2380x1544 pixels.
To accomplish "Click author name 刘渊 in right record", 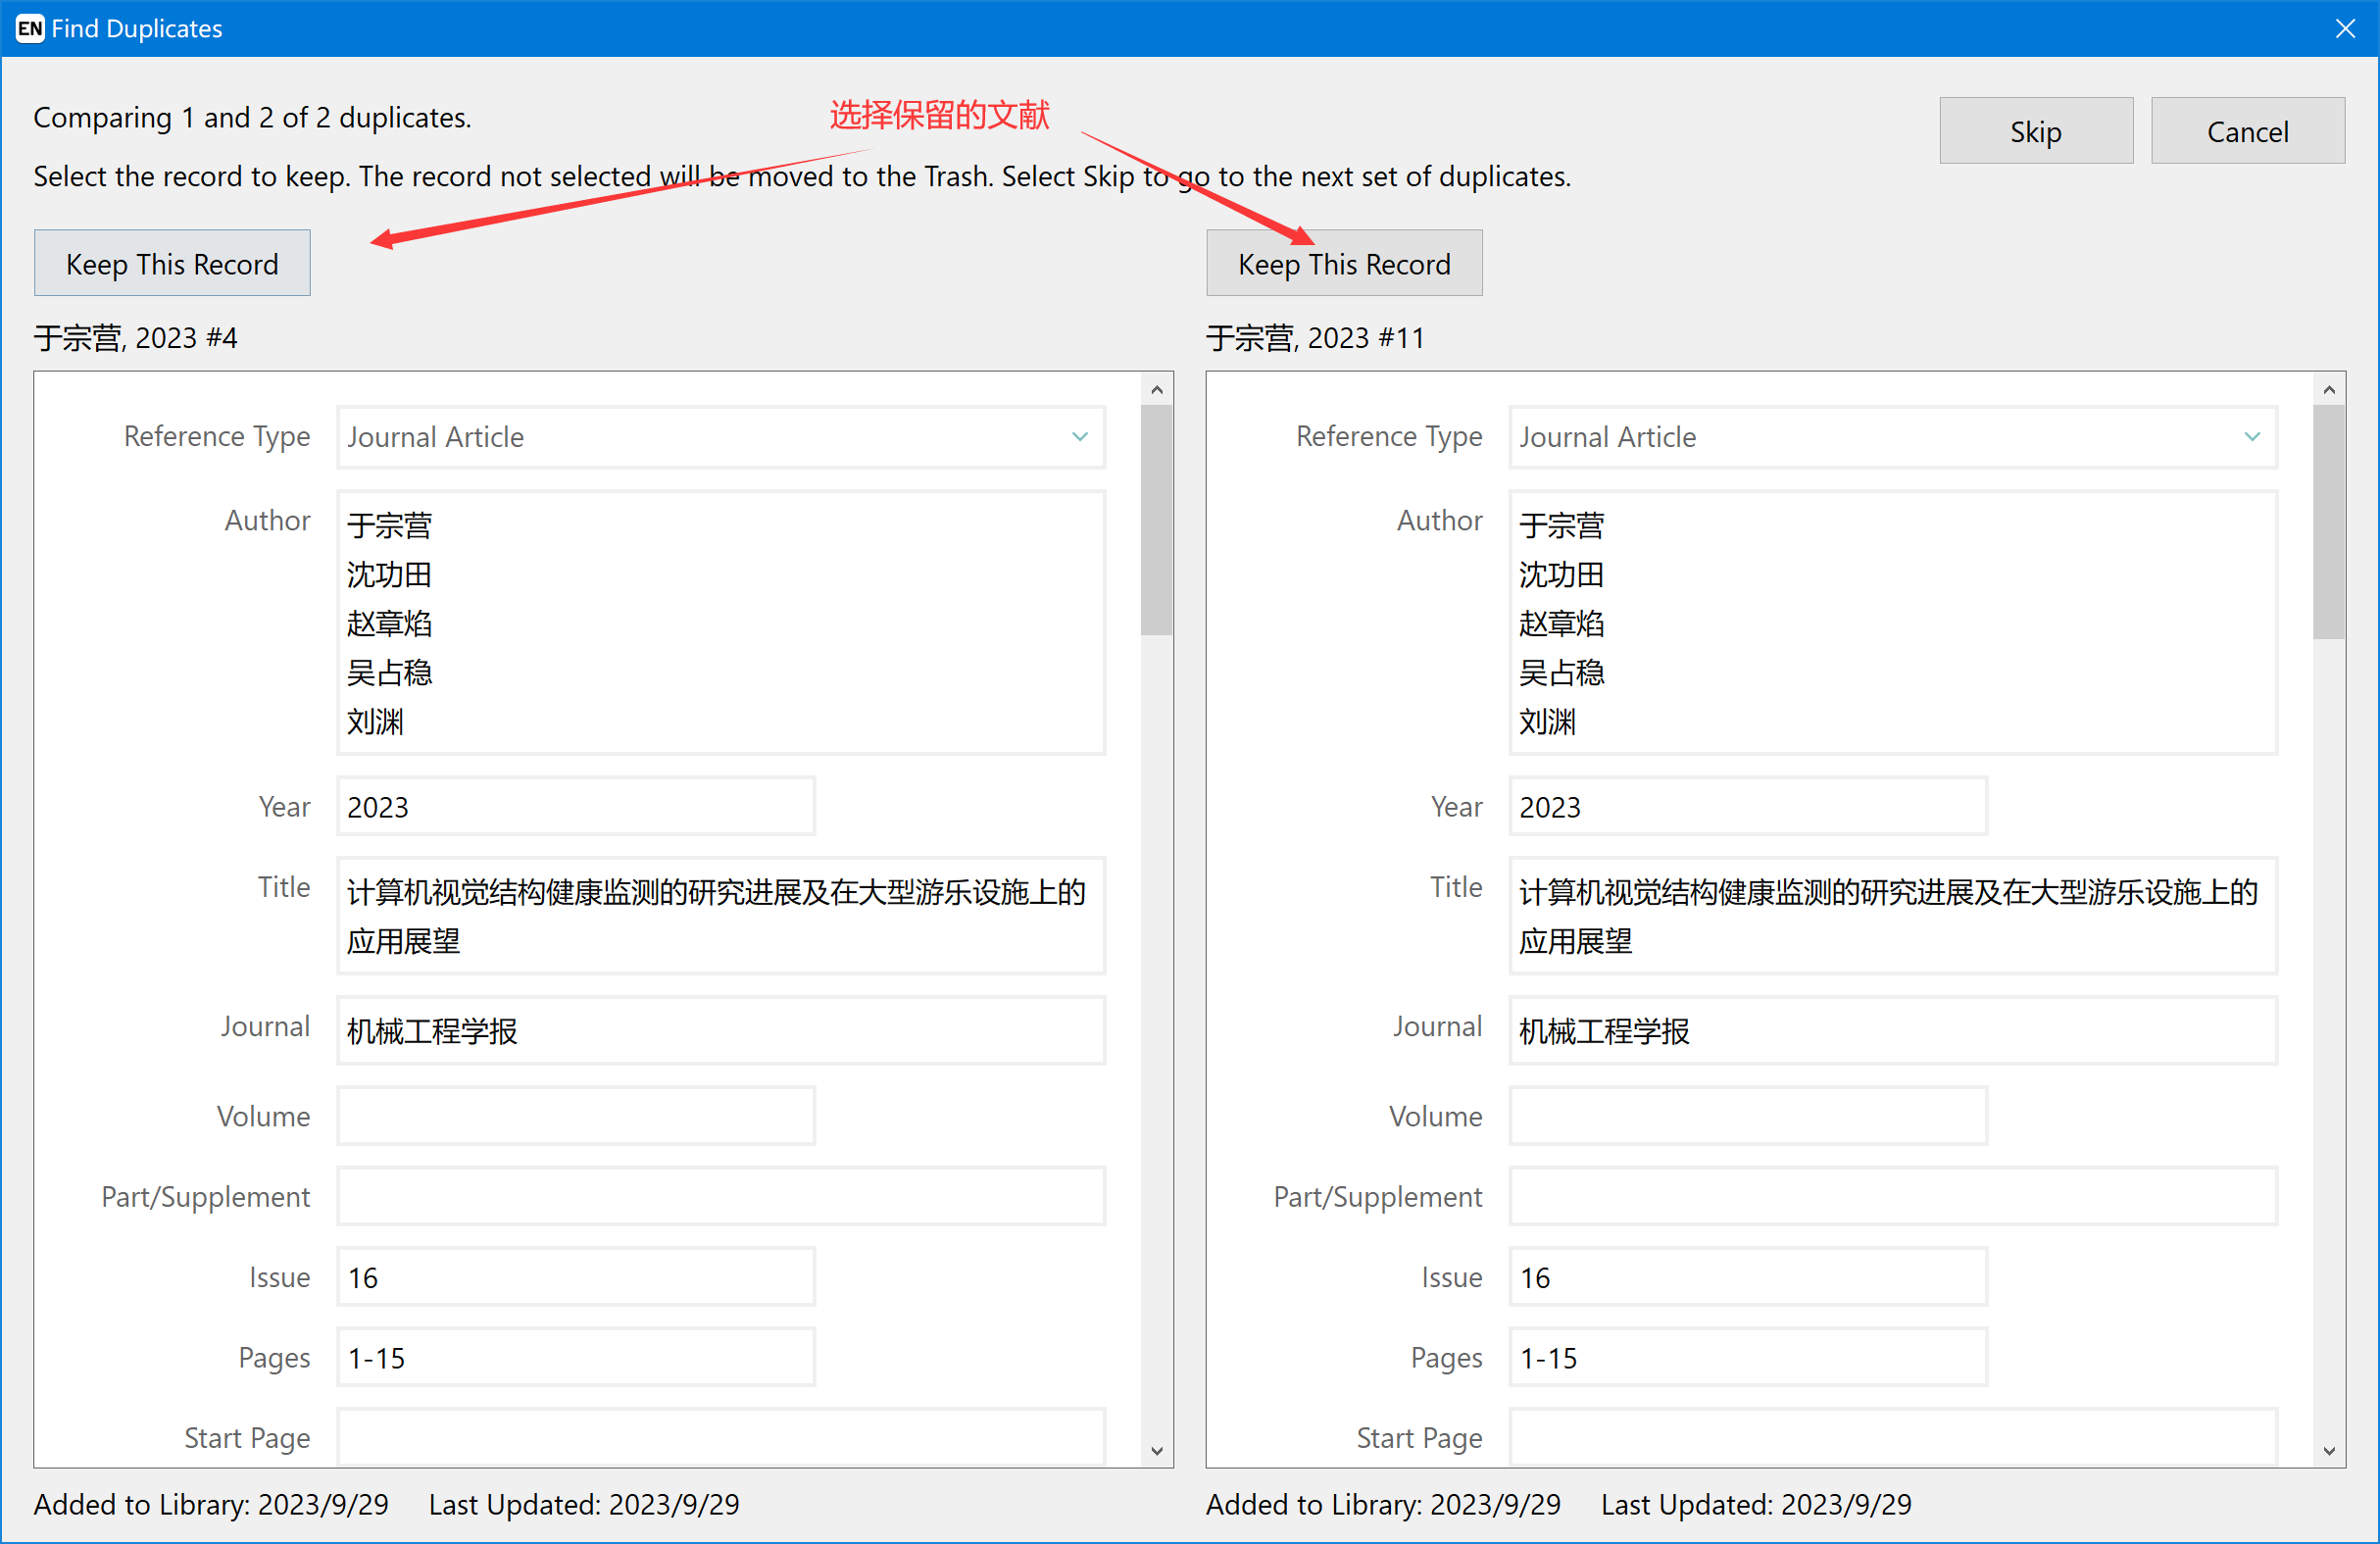I will (x=1547, y=721).
